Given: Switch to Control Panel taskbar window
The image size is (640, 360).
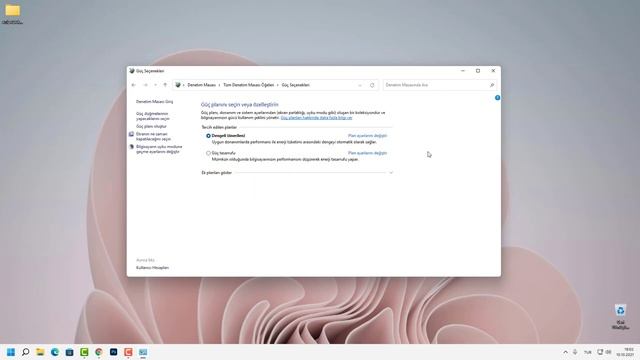Looking at the screenshot, I should 143,352.
